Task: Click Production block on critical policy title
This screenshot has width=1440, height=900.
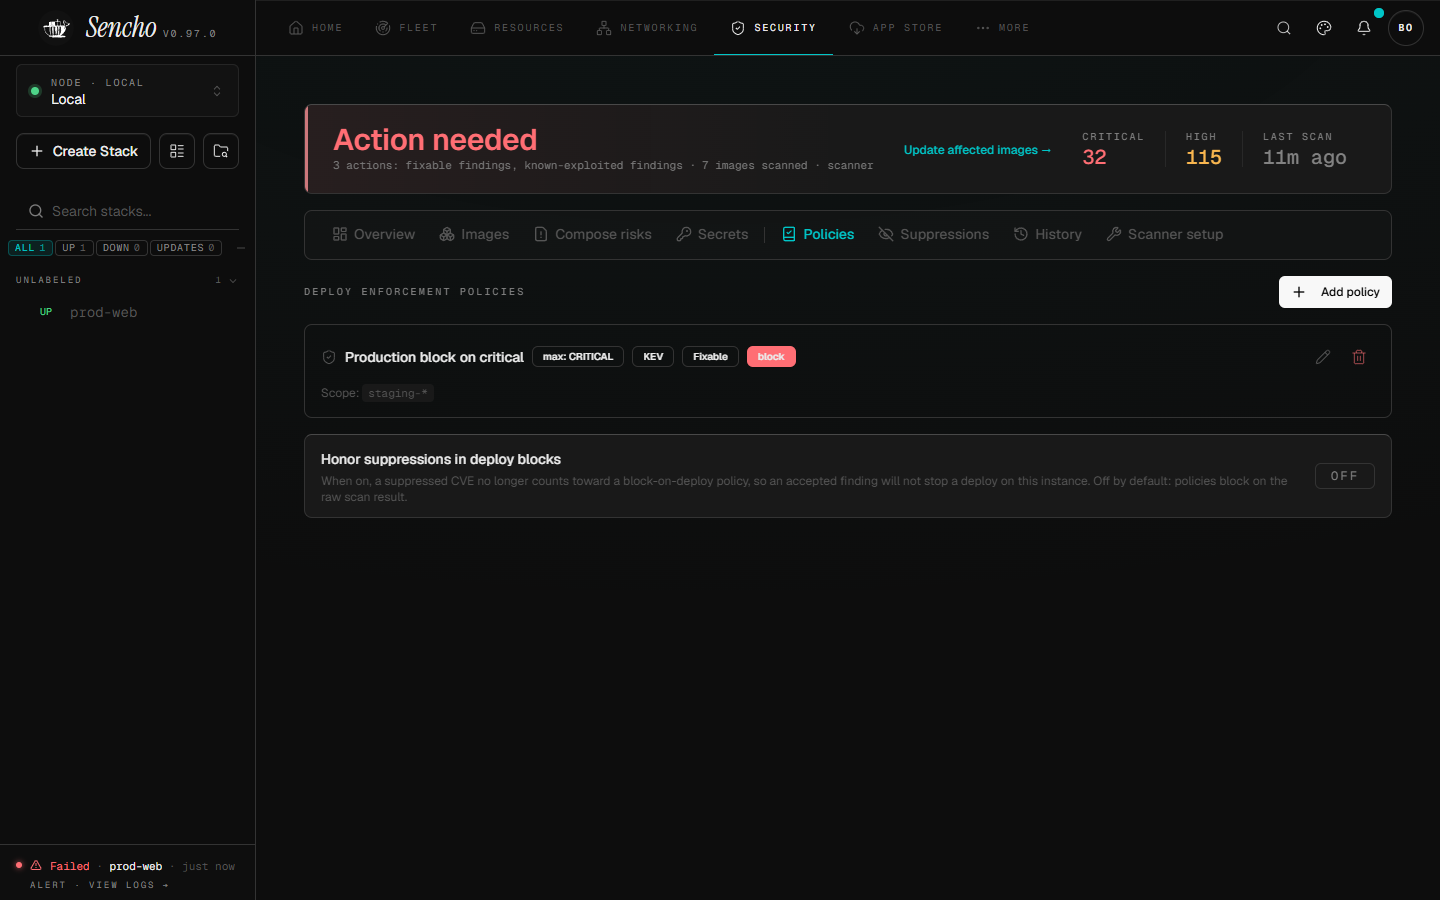Action: click(434, 357)
